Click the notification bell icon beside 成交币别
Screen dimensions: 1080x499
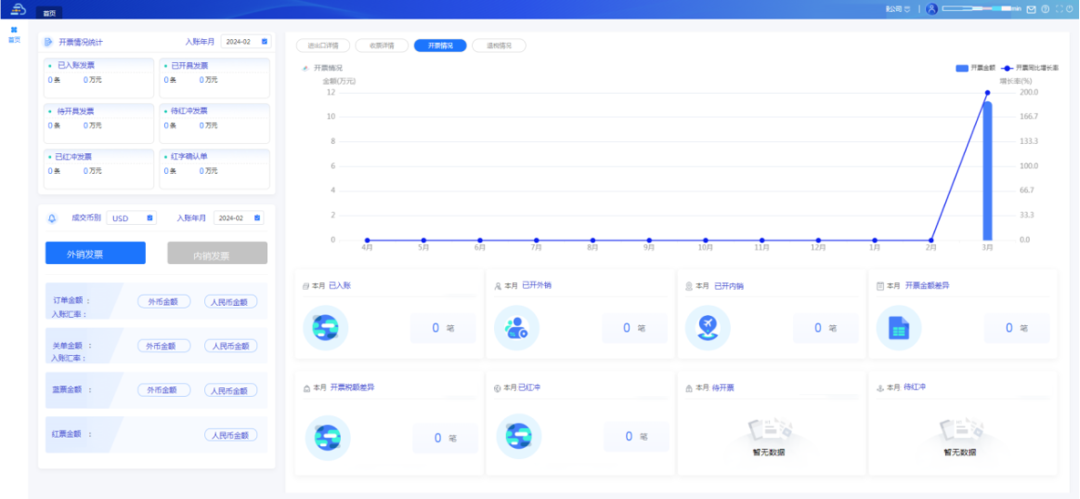(x=52, y=218)
